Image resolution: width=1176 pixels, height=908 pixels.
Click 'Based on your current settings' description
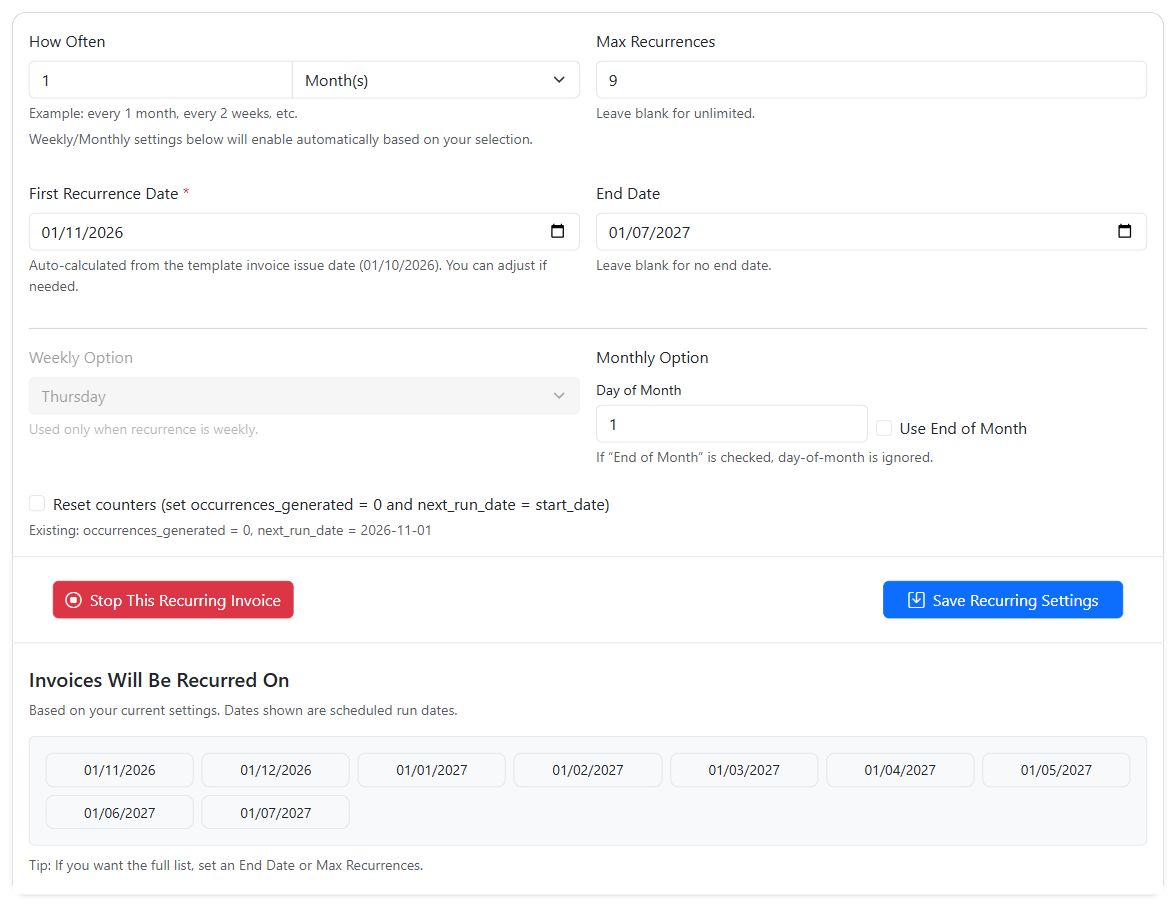[x=243, y=710]
